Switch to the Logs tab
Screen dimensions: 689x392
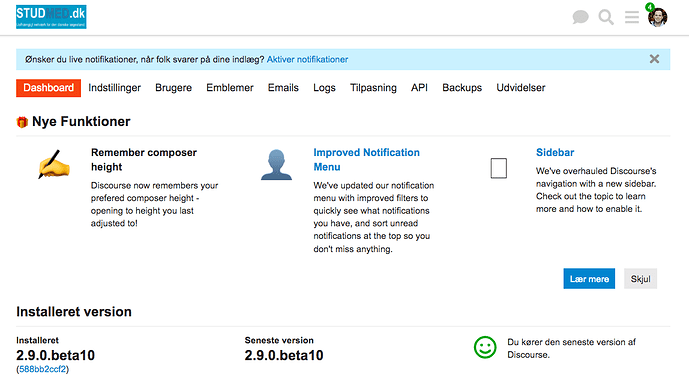click(324, 88)
